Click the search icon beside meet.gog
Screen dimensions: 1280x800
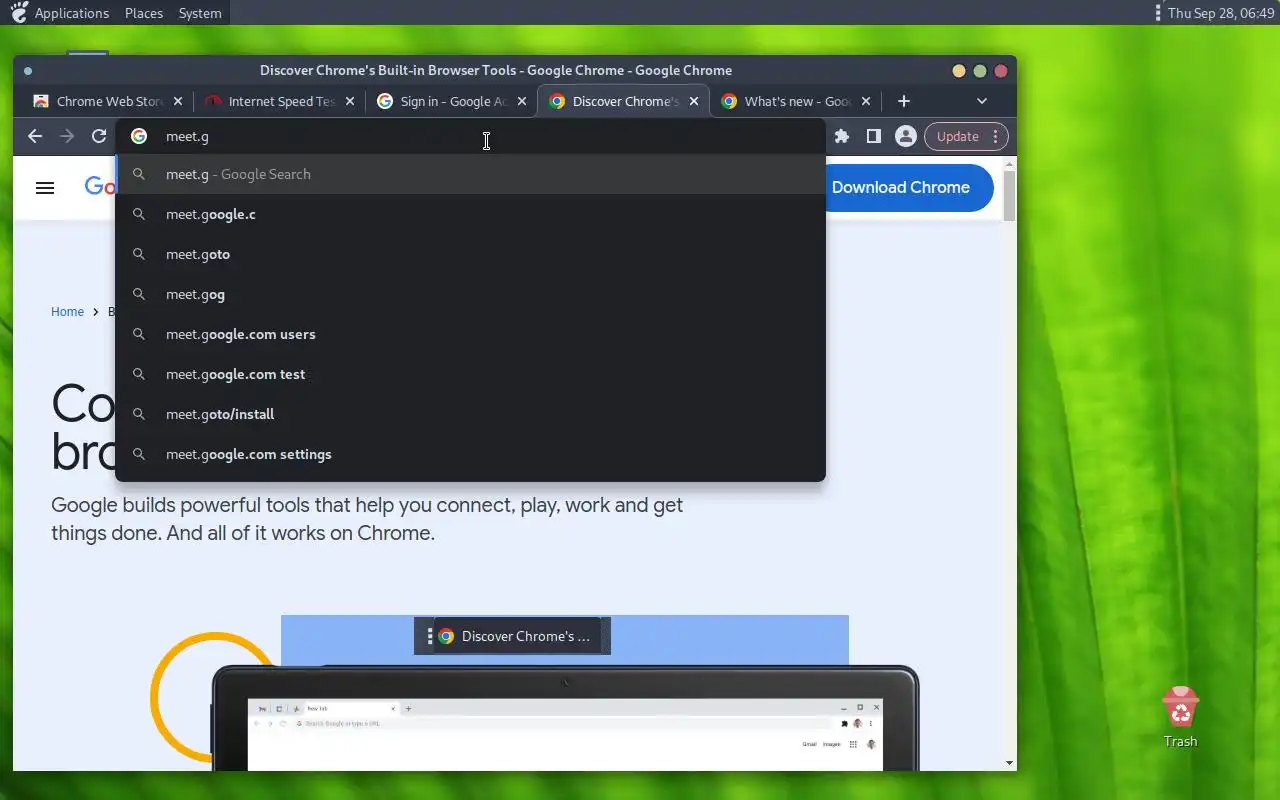click(139, 294)
